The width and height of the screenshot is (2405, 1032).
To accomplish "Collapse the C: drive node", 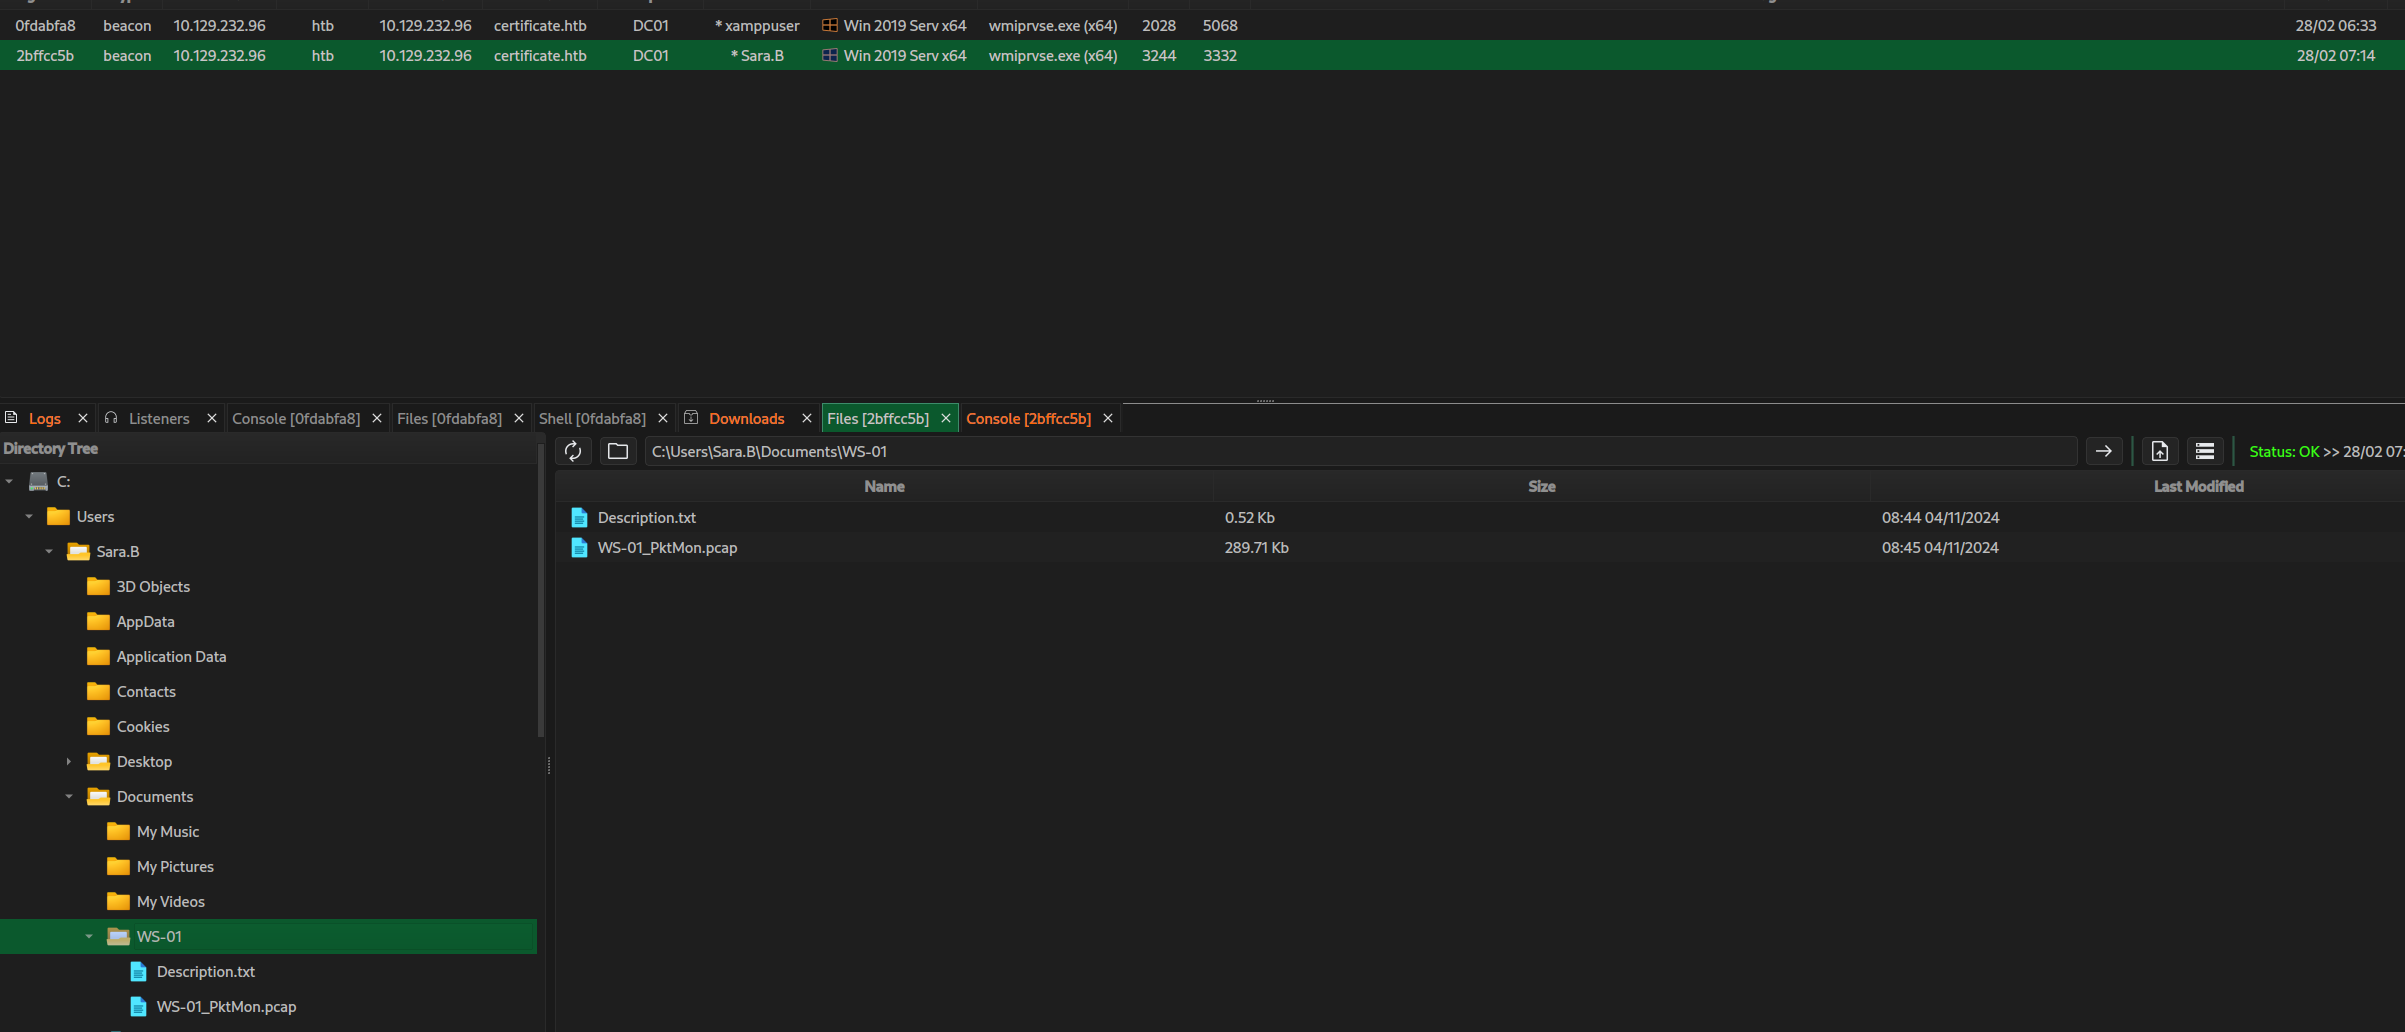I will (10, 481).
